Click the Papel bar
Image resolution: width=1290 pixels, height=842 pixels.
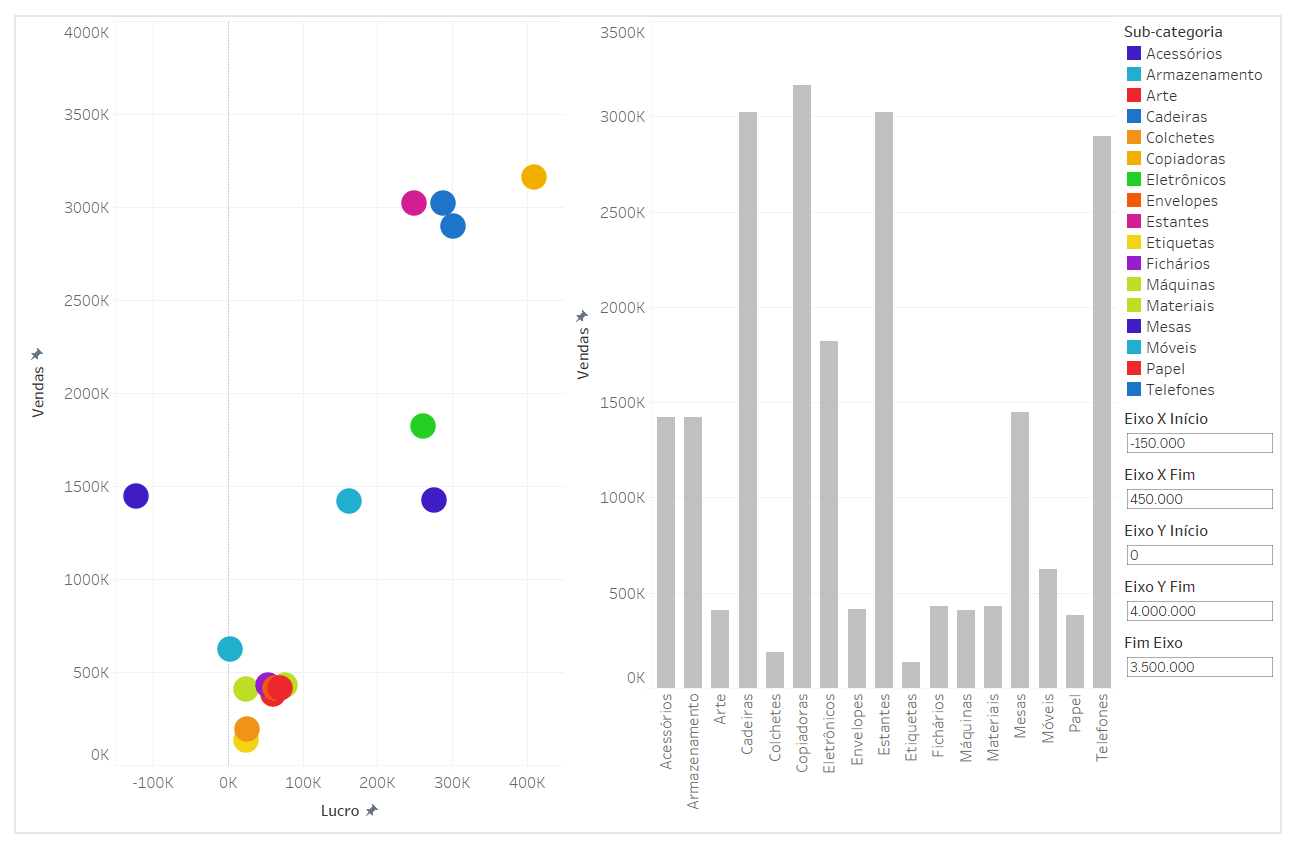point(1075,651)
